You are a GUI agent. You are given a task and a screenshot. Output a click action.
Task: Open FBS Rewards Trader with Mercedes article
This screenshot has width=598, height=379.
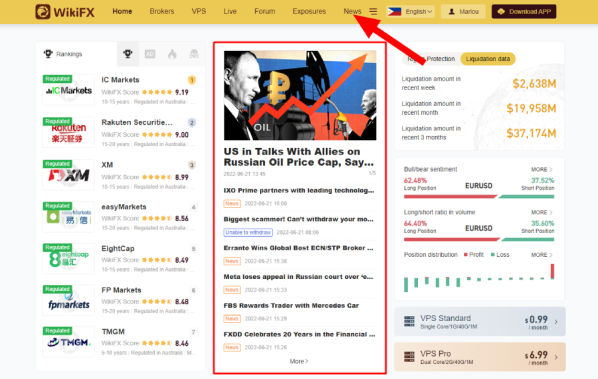291,305
